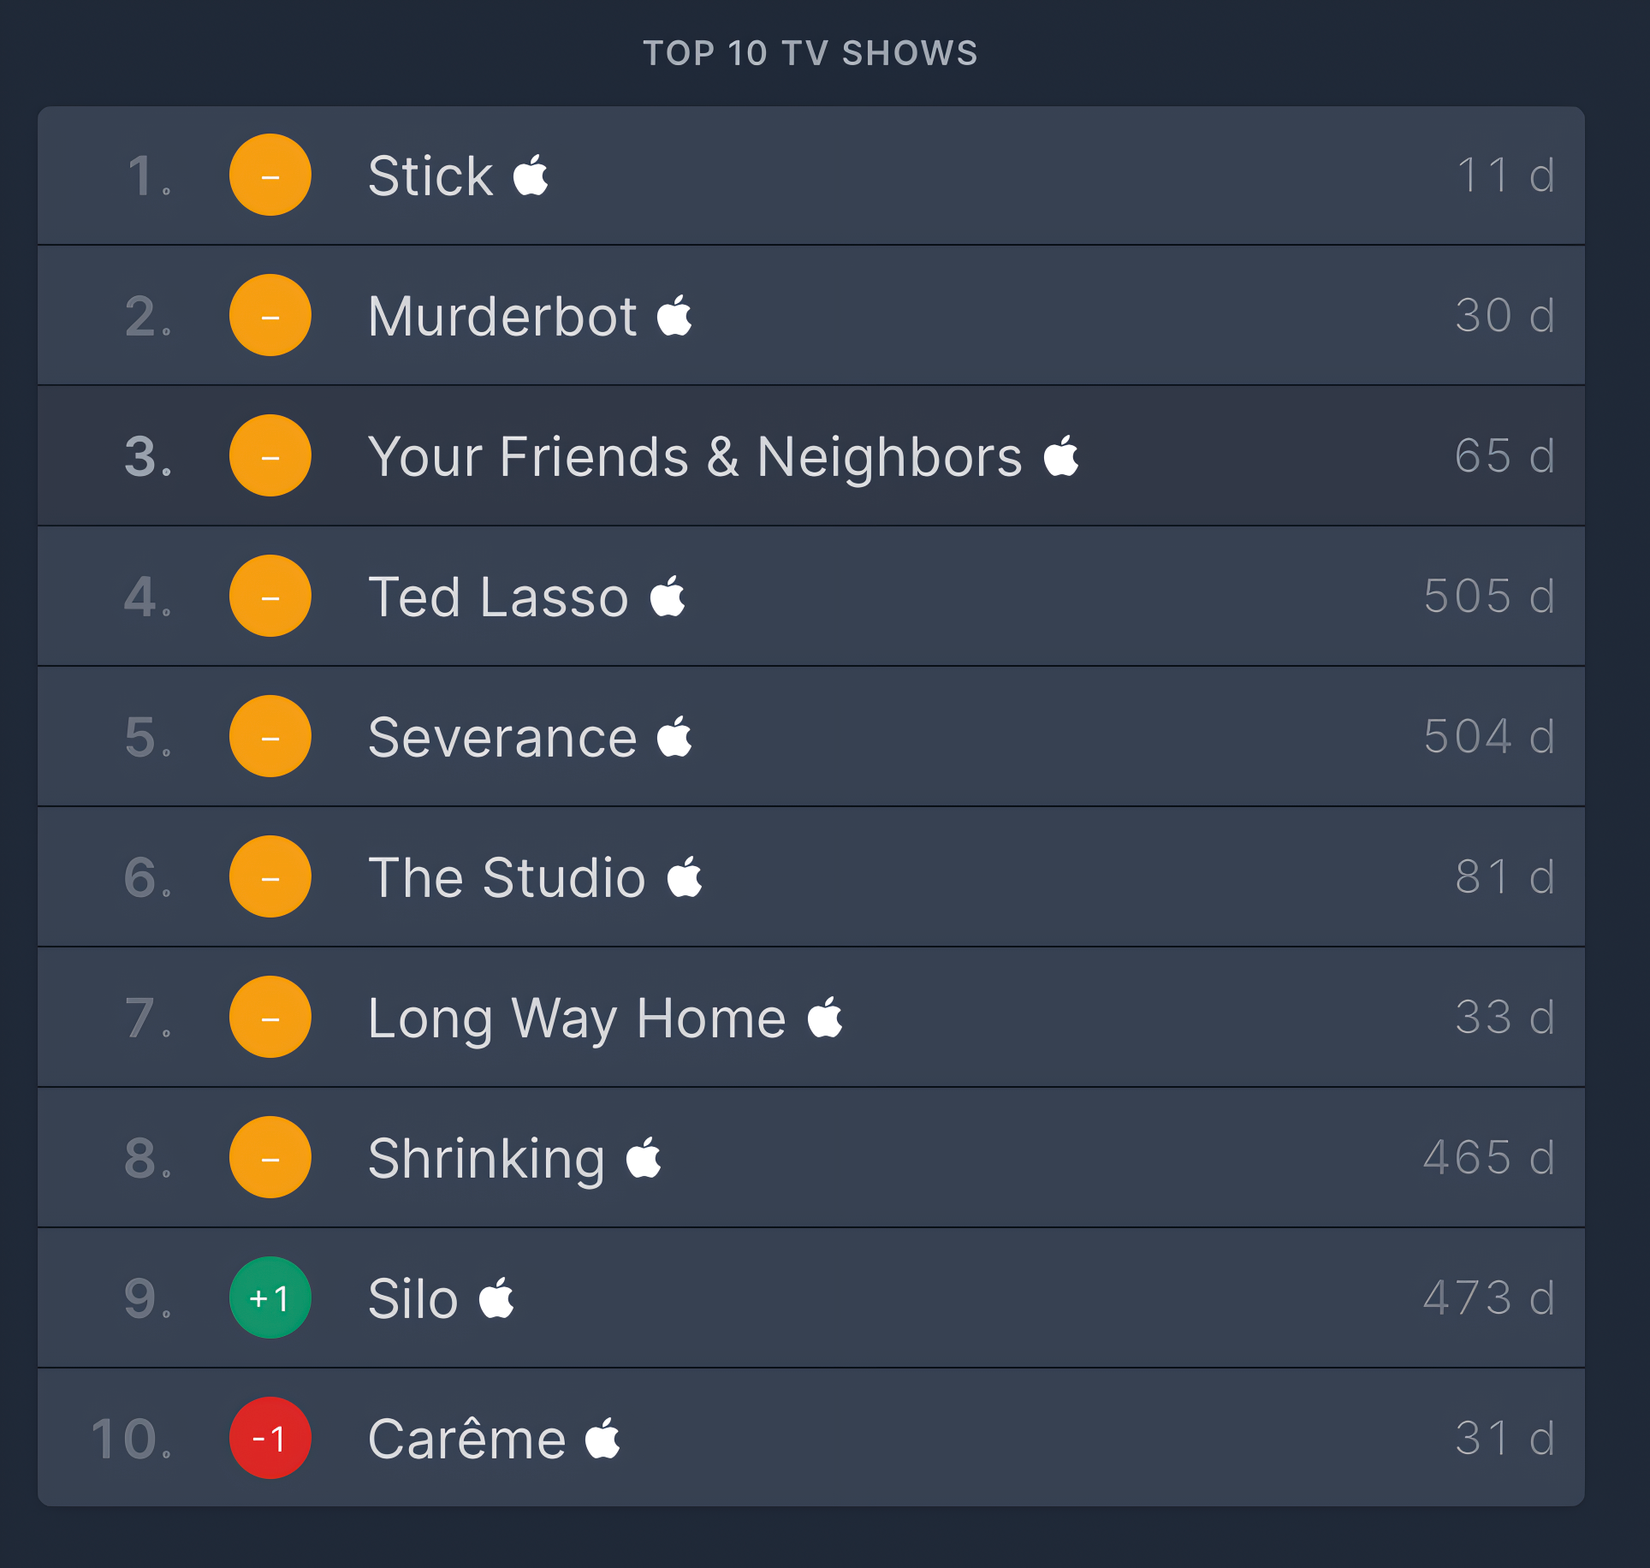This screenshot has width=1650, height=1568.
Task: Click the Apple icon after Ted Lasso
Action: 668,596
